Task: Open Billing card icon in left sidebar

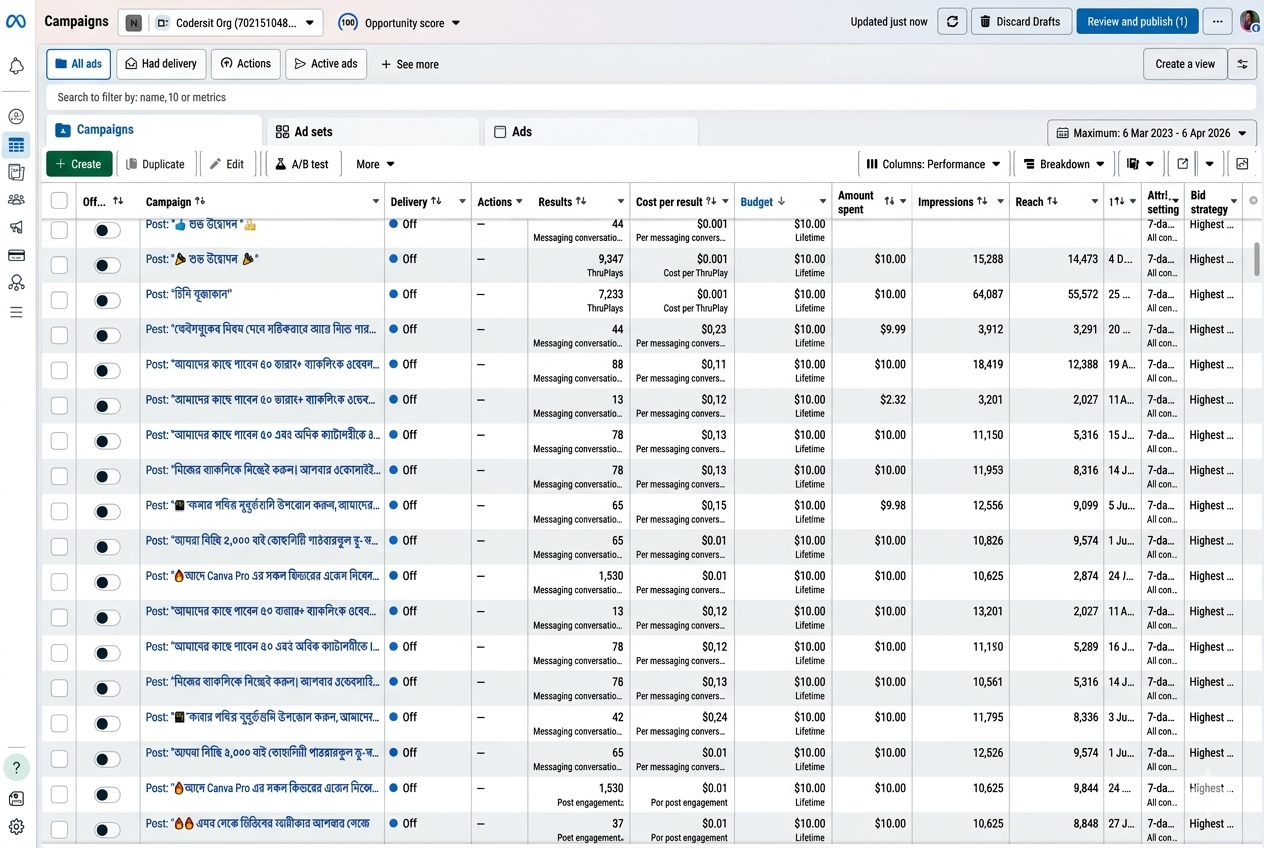Action: coord(16,255)
